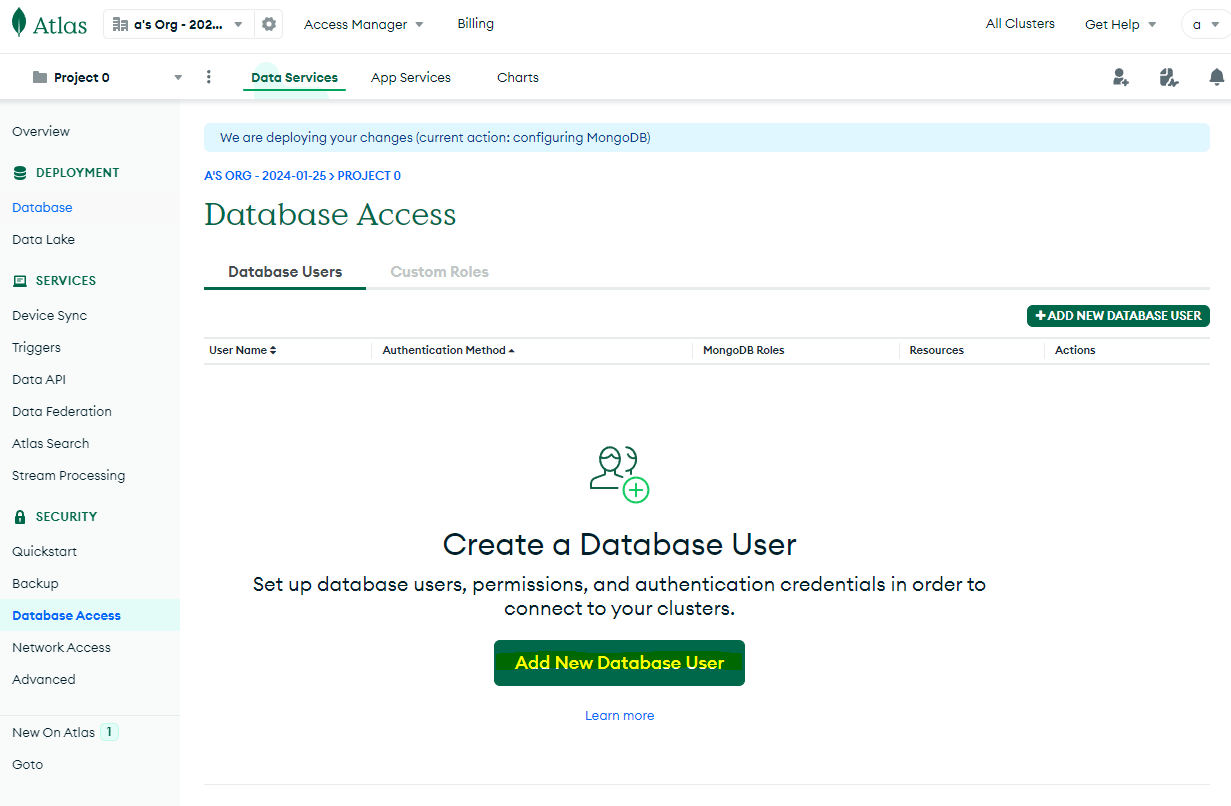Open the Billing page
The image size is (1231, 806).
coord(475,23)
